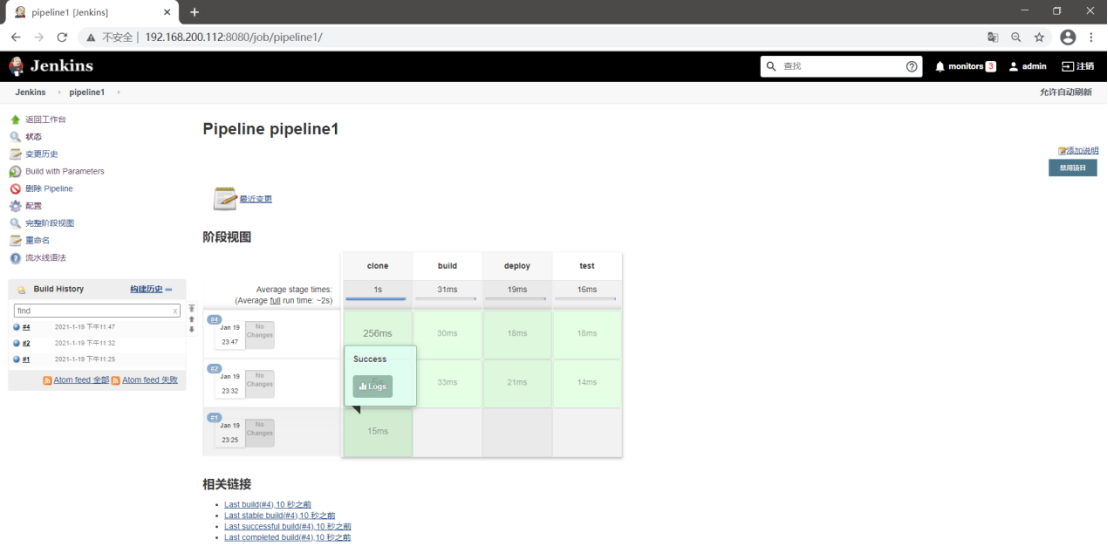Open 构建历史 trend link
This screenshot has height=548, width=1108.
click(146, 290)
